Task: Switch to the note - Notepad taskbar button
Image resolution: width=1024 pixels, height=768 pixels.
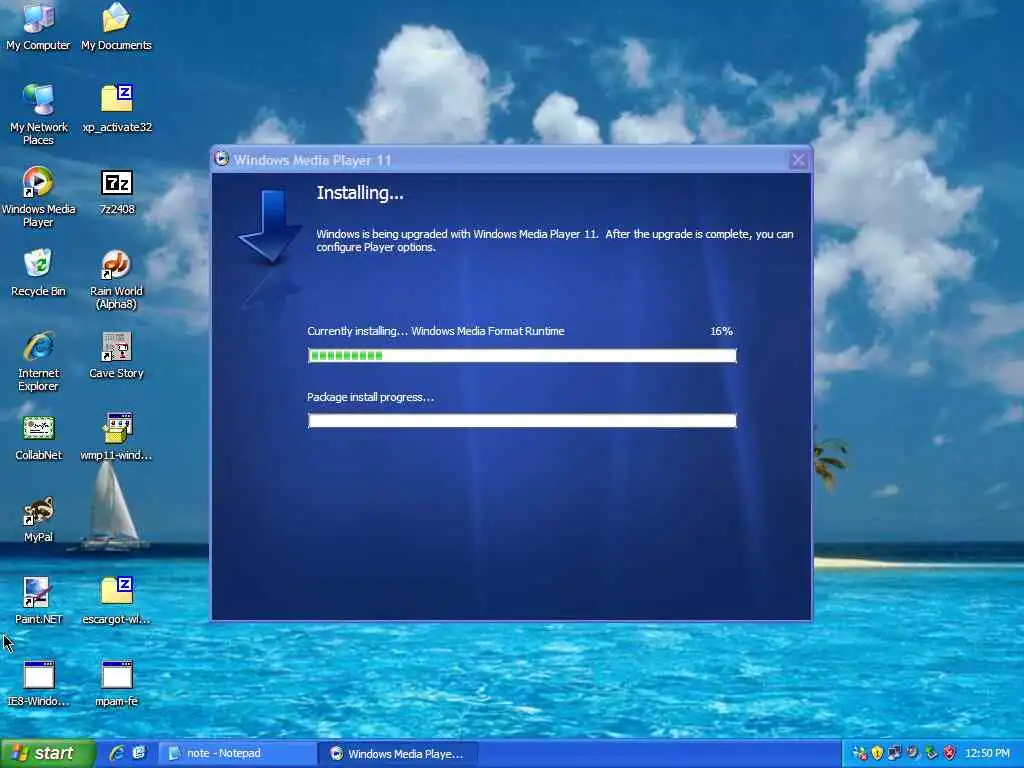Action: pos(237,754)
